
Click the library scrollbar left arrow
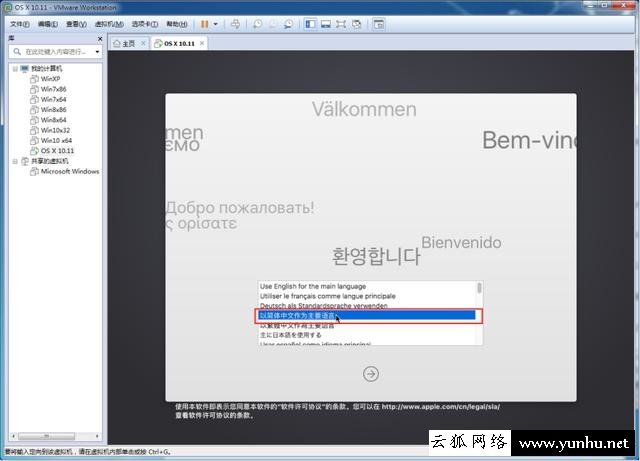pyautogui.click(x=13, y=436)
